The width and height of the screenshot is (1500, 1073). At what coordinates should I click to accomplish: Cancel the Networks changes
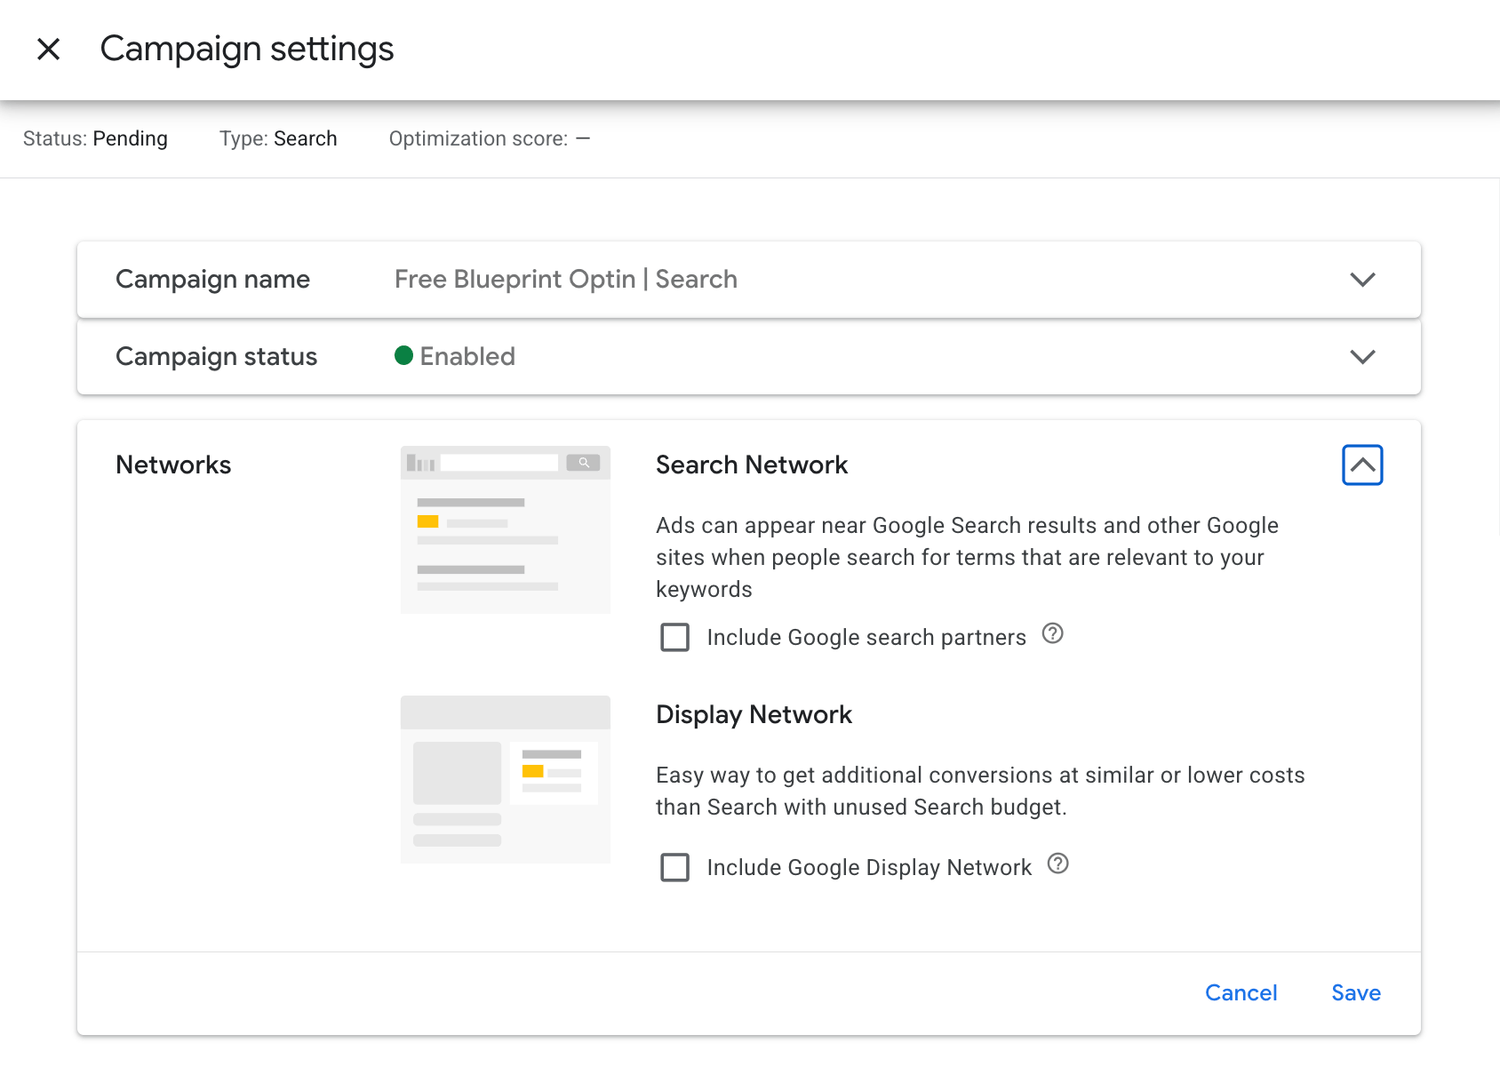coord(1240,993)
